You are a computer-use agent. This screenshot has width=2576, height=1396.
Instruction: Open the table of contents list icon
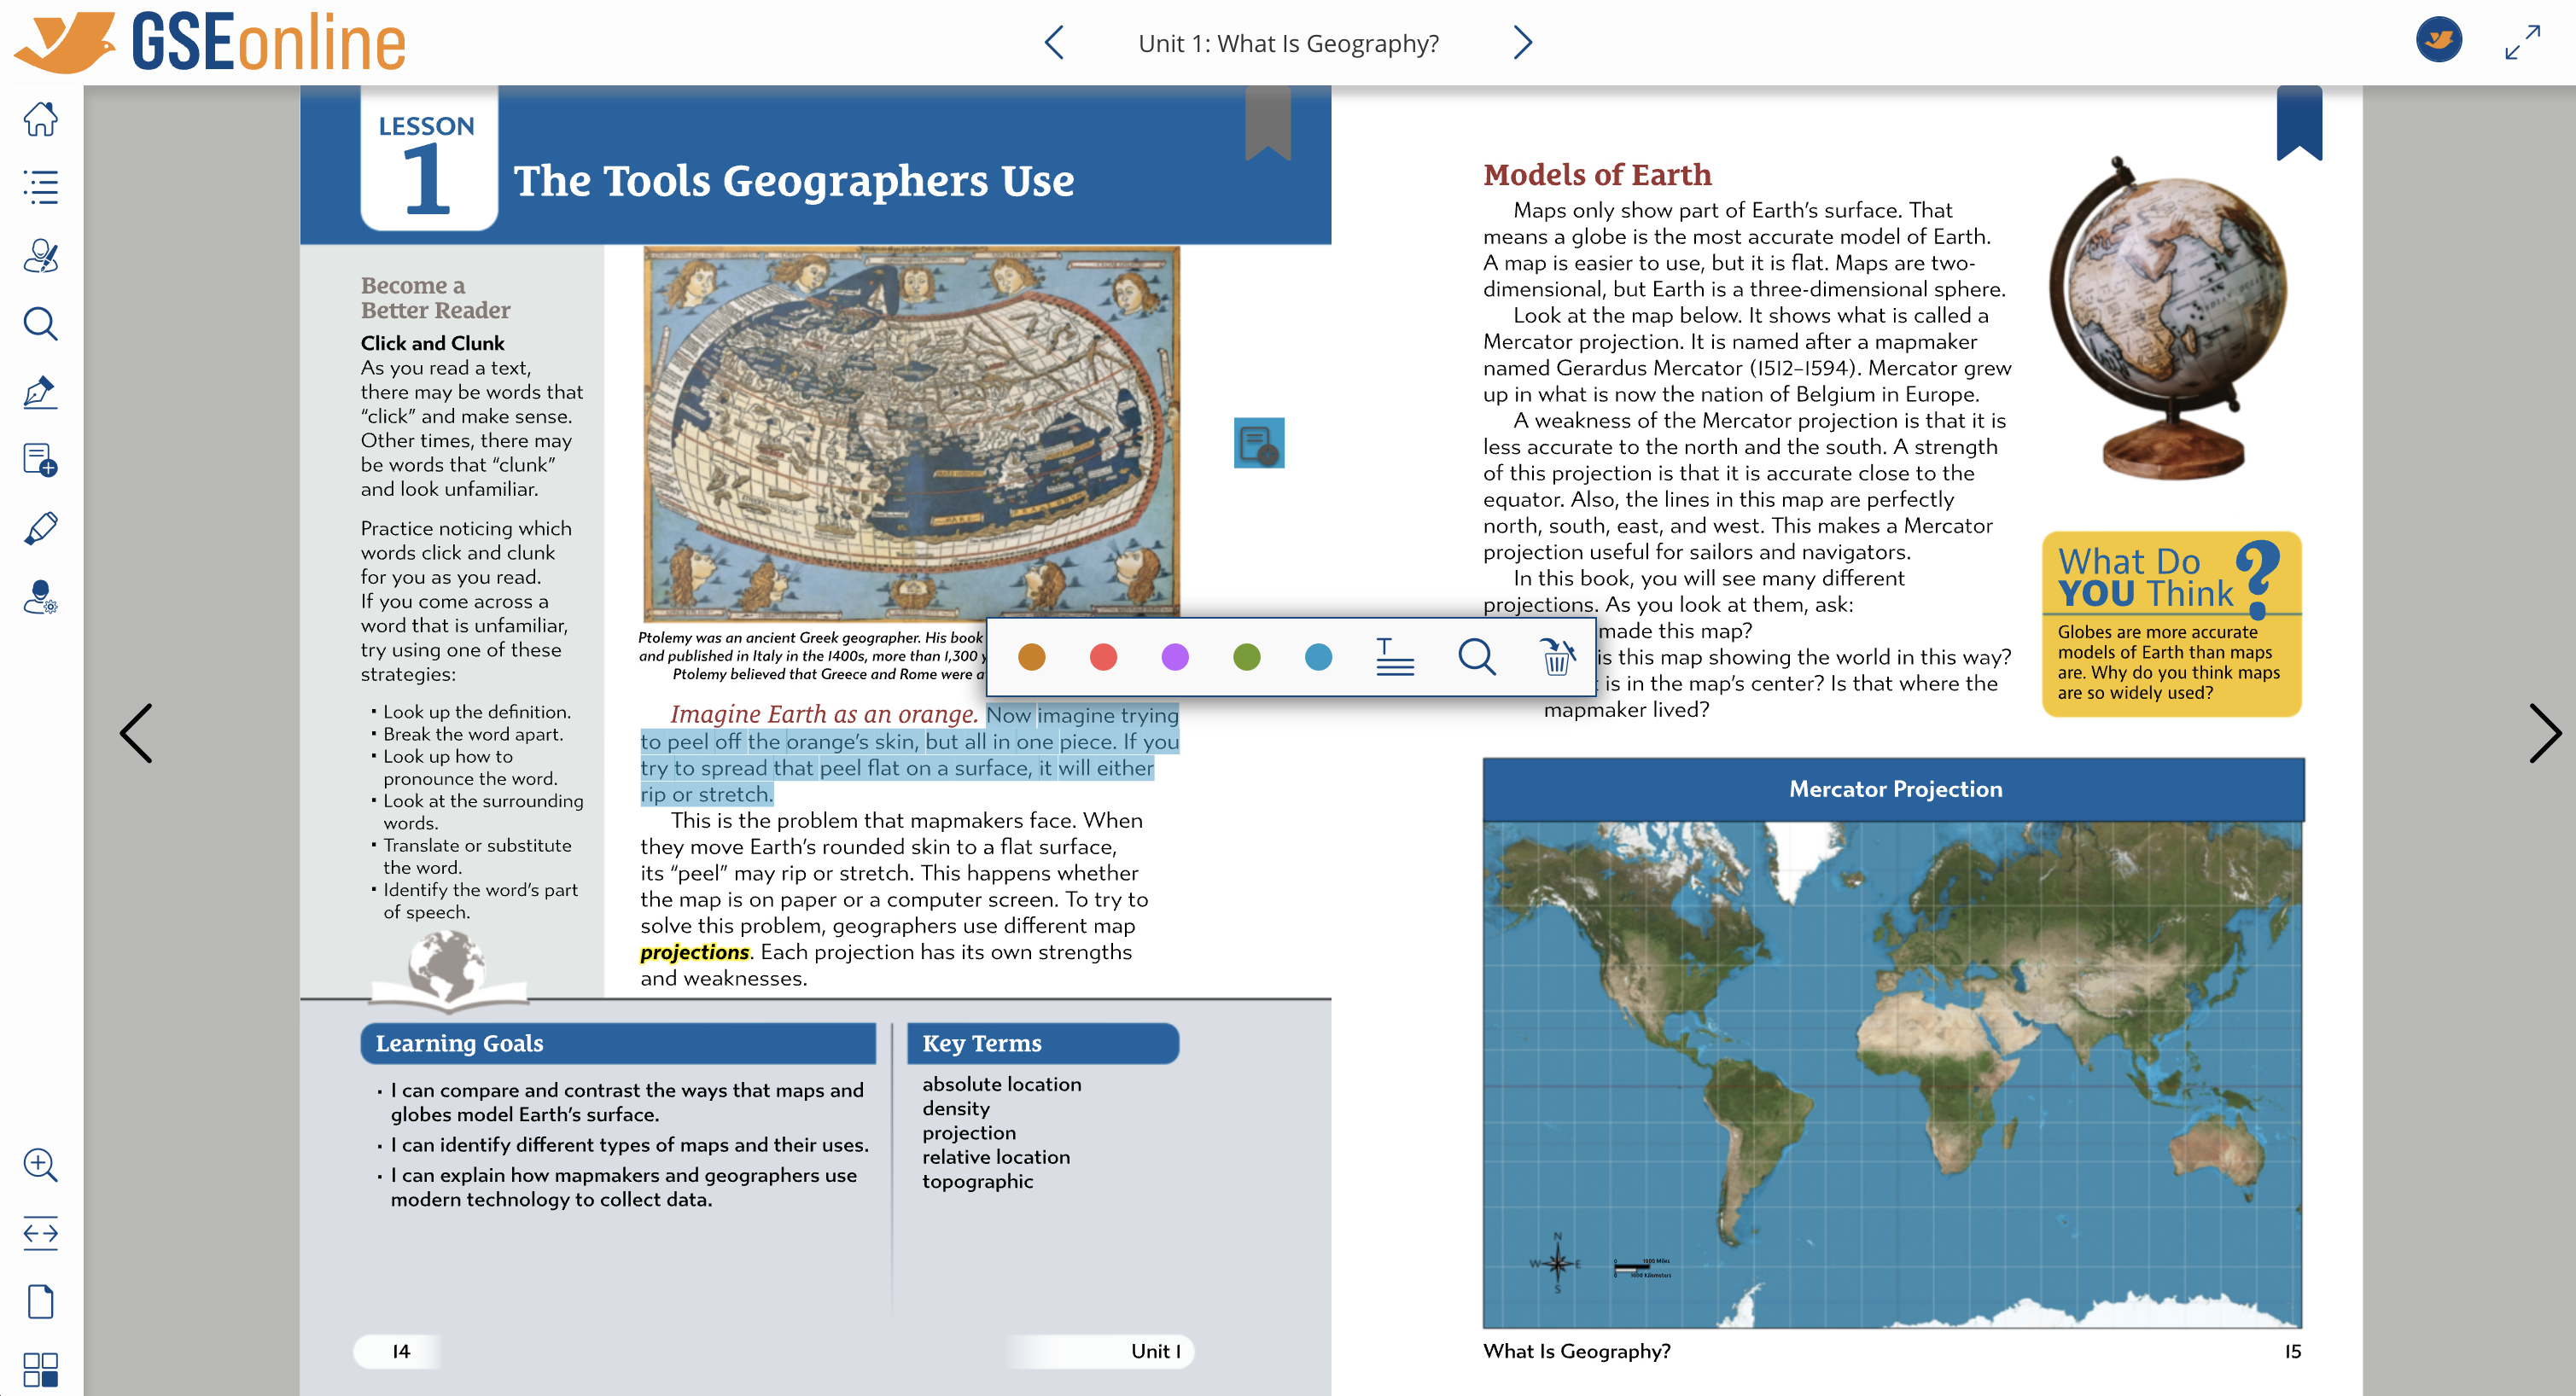(x=41, y=187)
